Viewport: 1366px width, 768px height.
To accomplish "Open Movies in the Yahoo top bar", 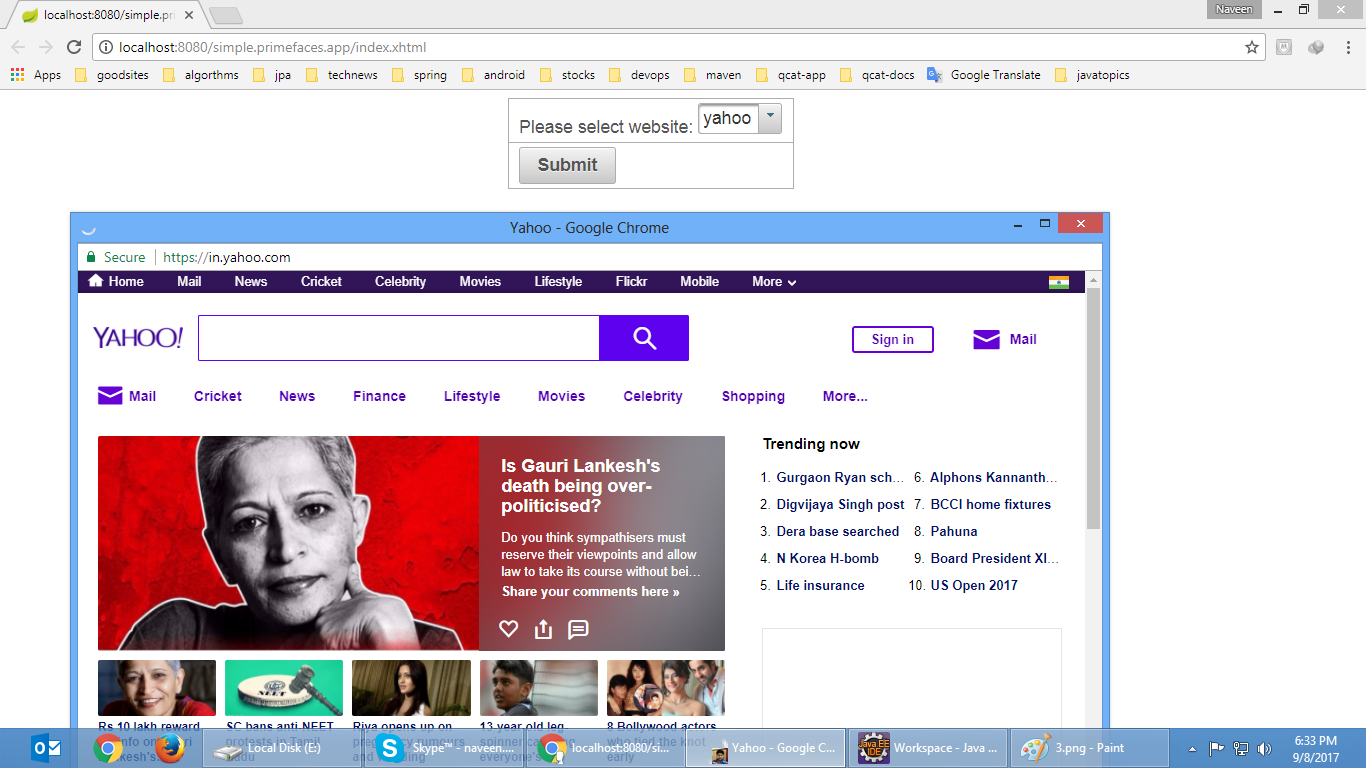I will point(480,281).
